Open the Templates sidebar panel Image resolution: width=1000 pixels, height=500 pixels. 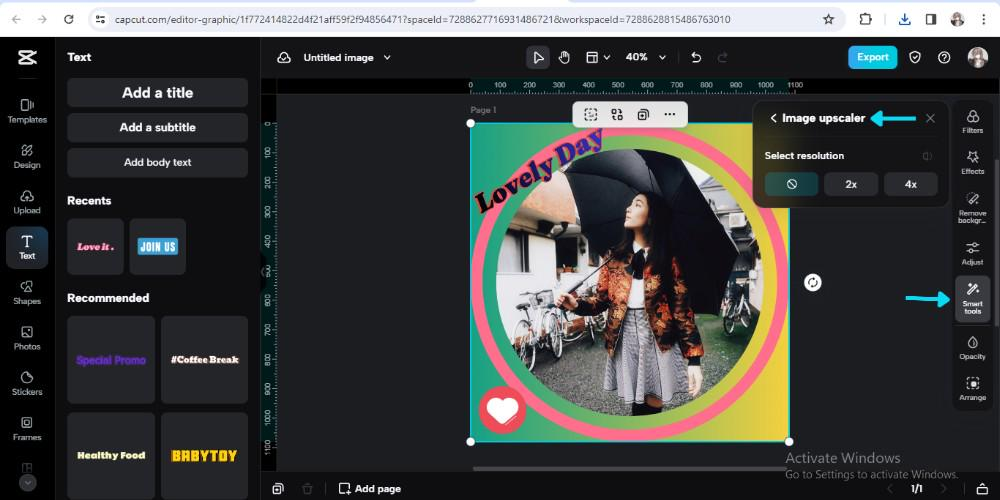pos(27,111)
